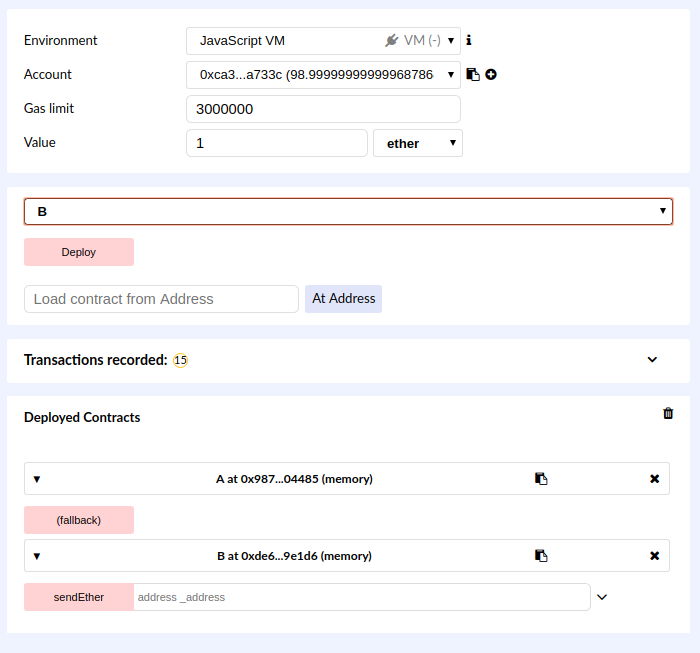Click the Gas limit input field

coord(323,109)
